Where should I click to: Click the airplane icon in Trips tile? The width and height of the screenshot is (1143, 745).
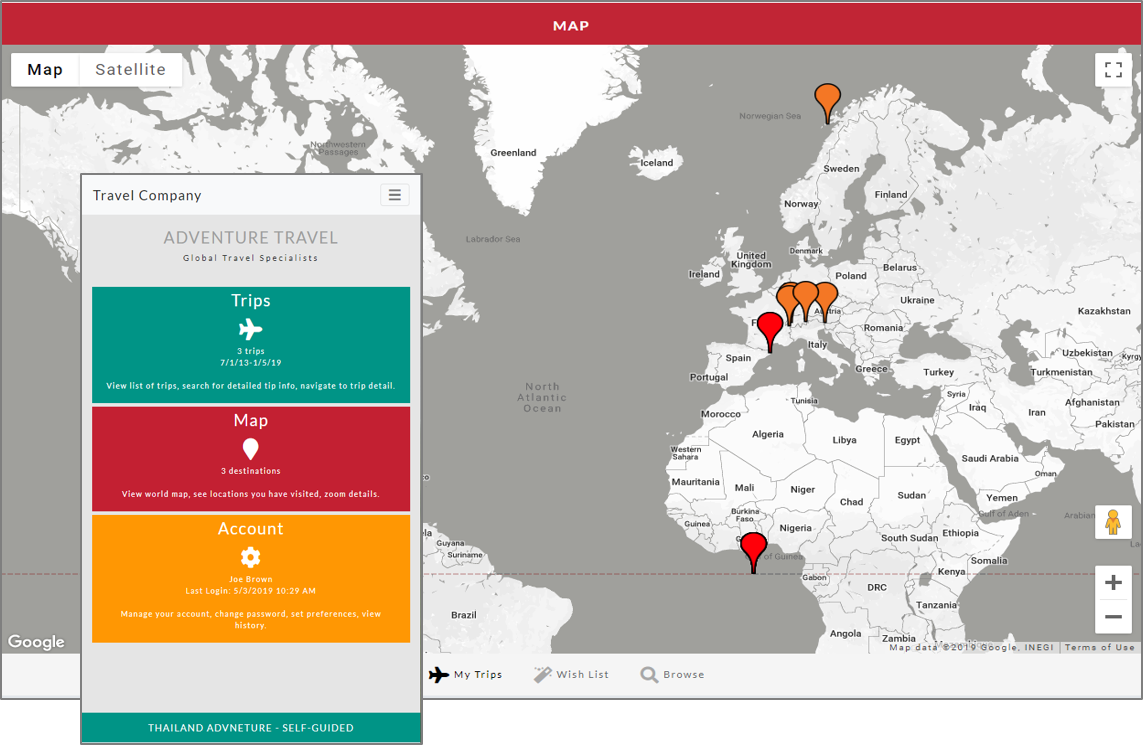[x=250, y=329]
